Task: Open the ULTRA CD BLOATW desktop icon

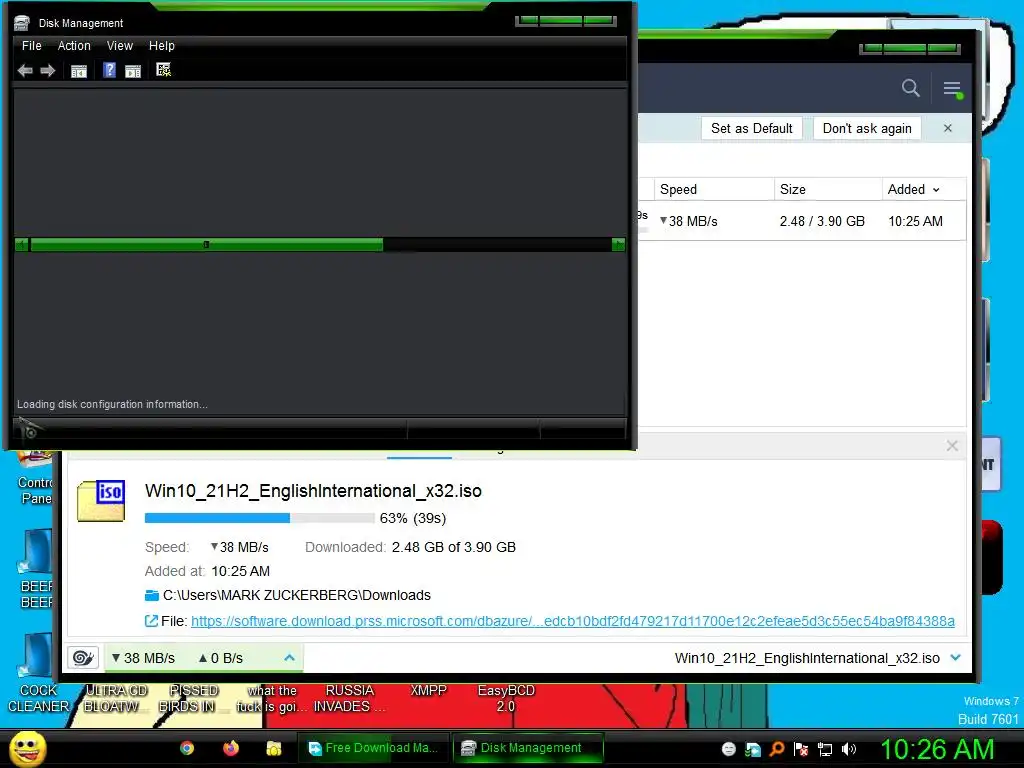Action: click(x=116, y=698)
